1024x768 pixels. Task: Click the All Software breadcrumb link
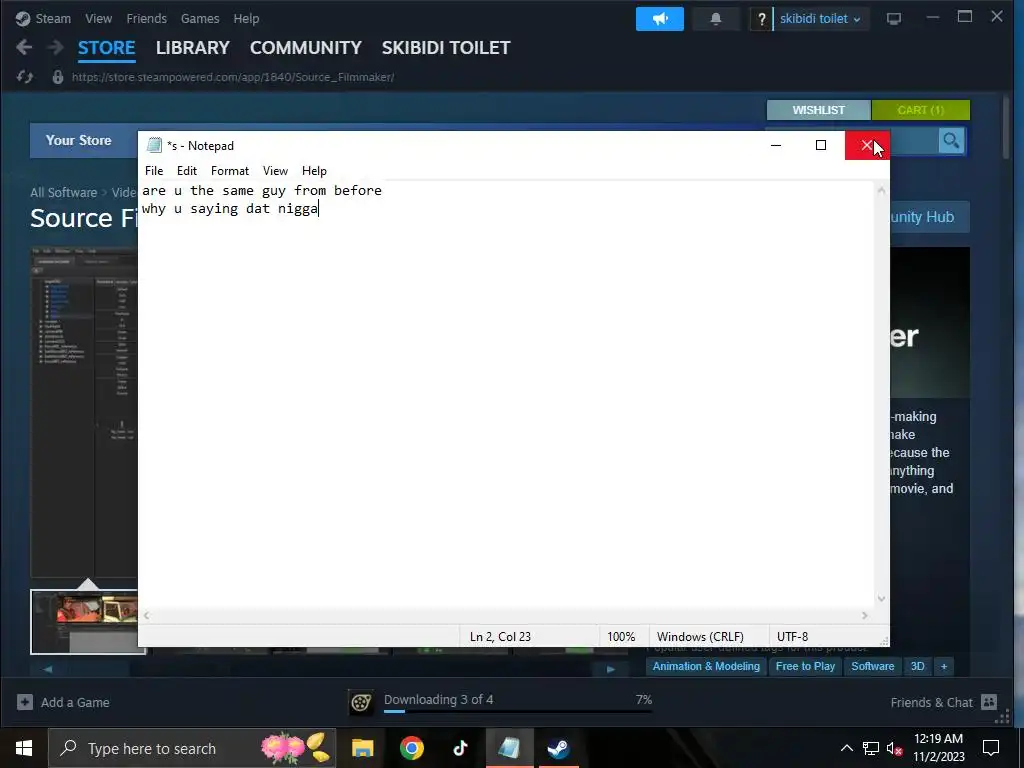63,192
